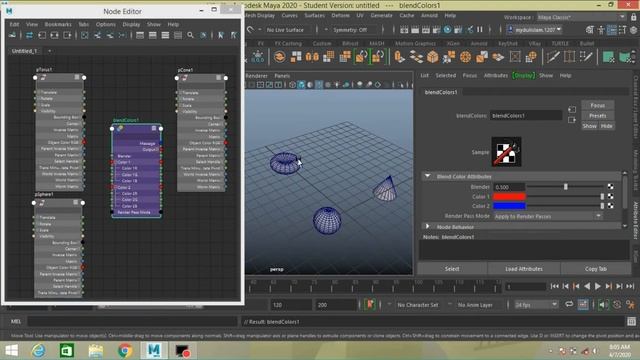Open Bookmarks menu in Node Editor
Image resolution: width=640 pixels, height=360 pixels.
tap(58, 24)
